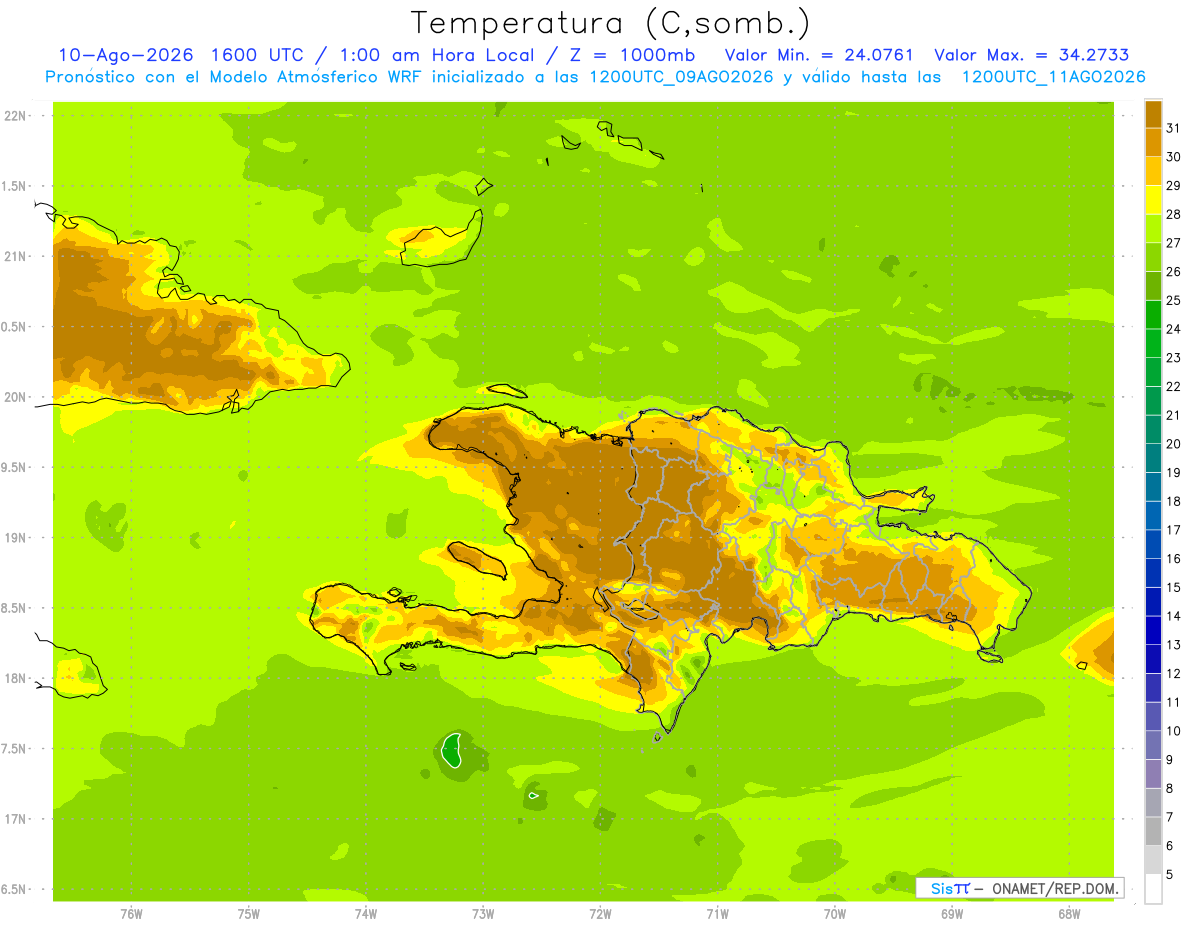Select the valid-until time "1200UTC_11AGO2026"
Viewport: 1200px width, 927px height.
(x=1052, y=77)
